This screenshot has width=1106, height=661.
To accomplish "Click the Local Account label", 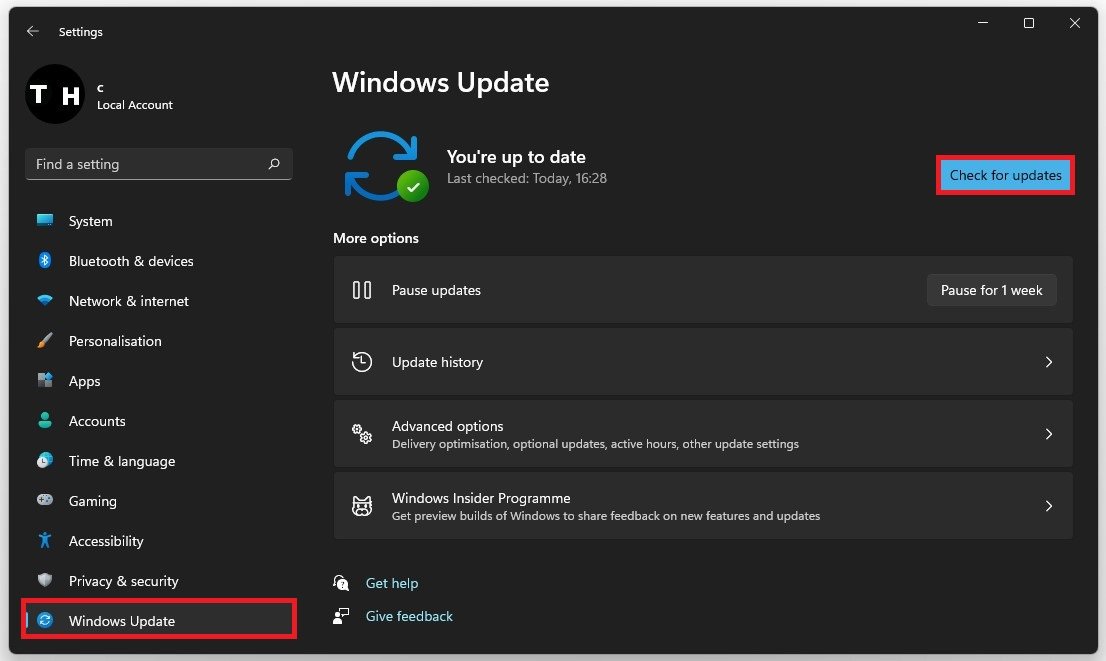I will click(135, 104).
